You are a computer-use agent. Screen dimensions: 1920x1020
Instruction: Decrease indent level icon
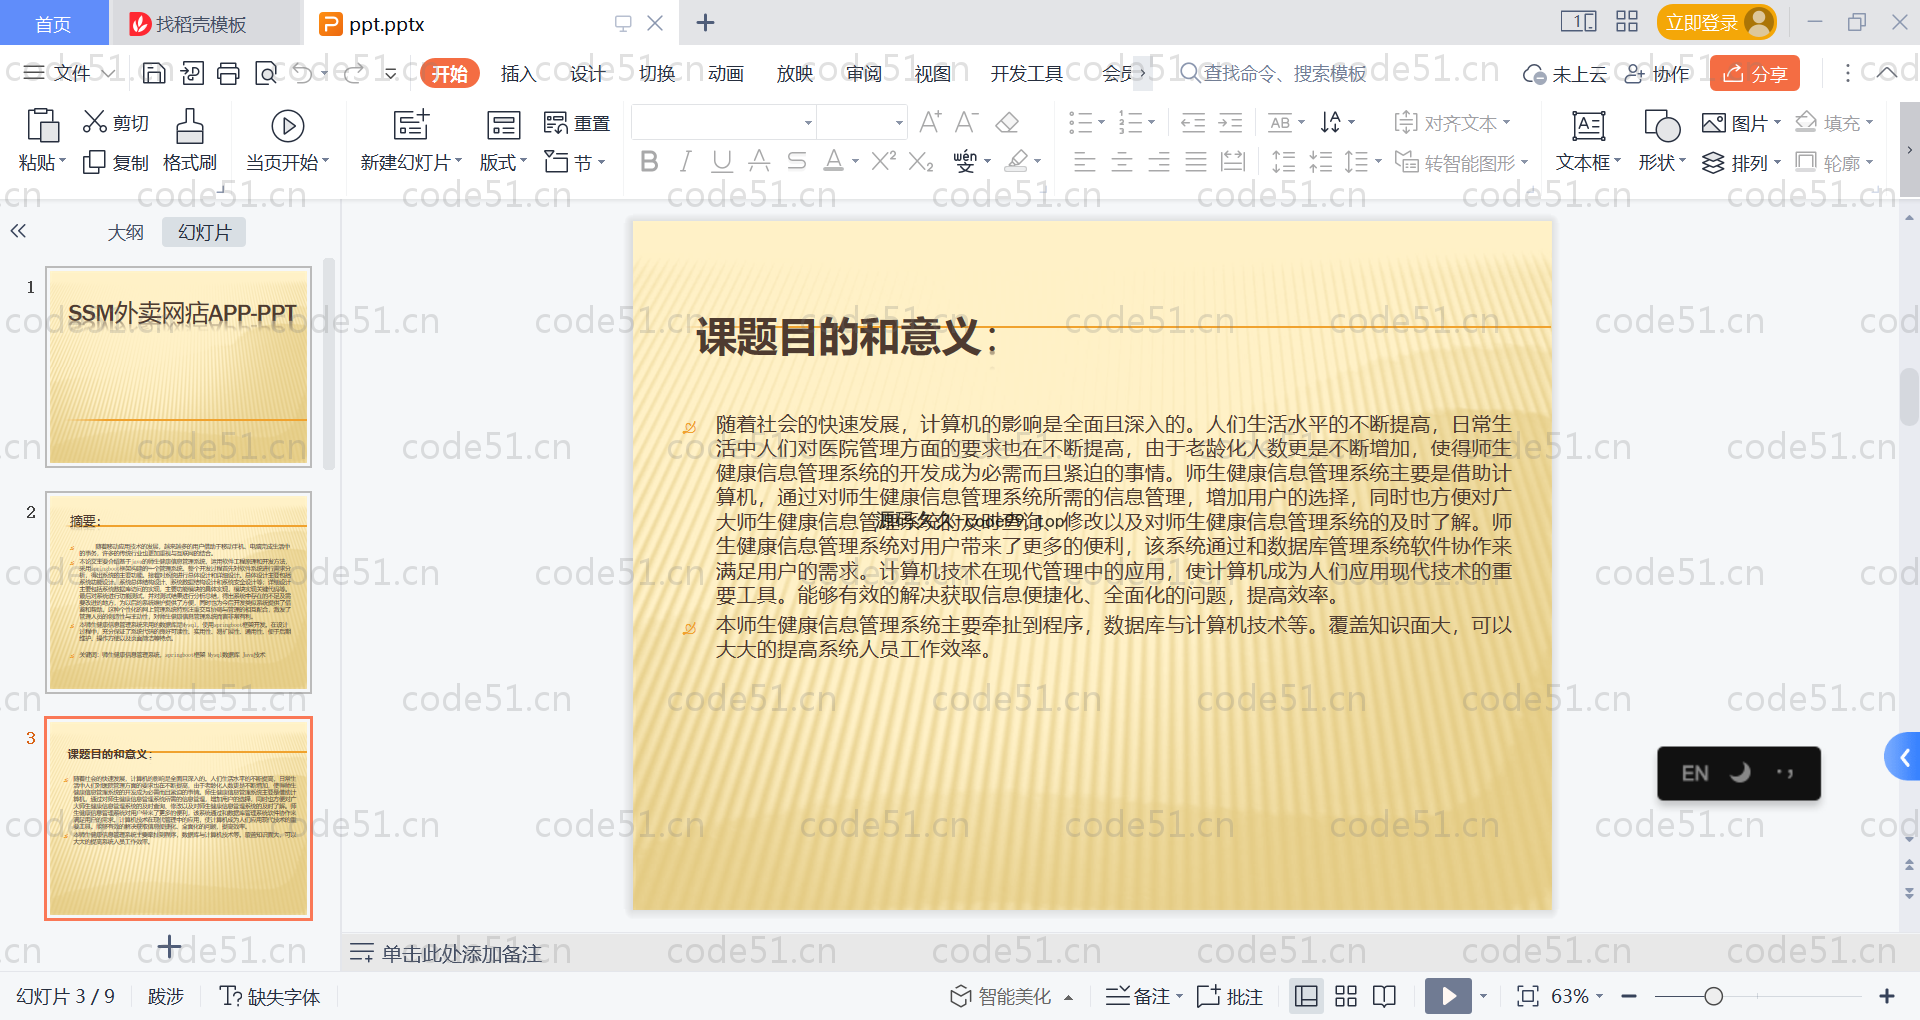coord(1194,123)
